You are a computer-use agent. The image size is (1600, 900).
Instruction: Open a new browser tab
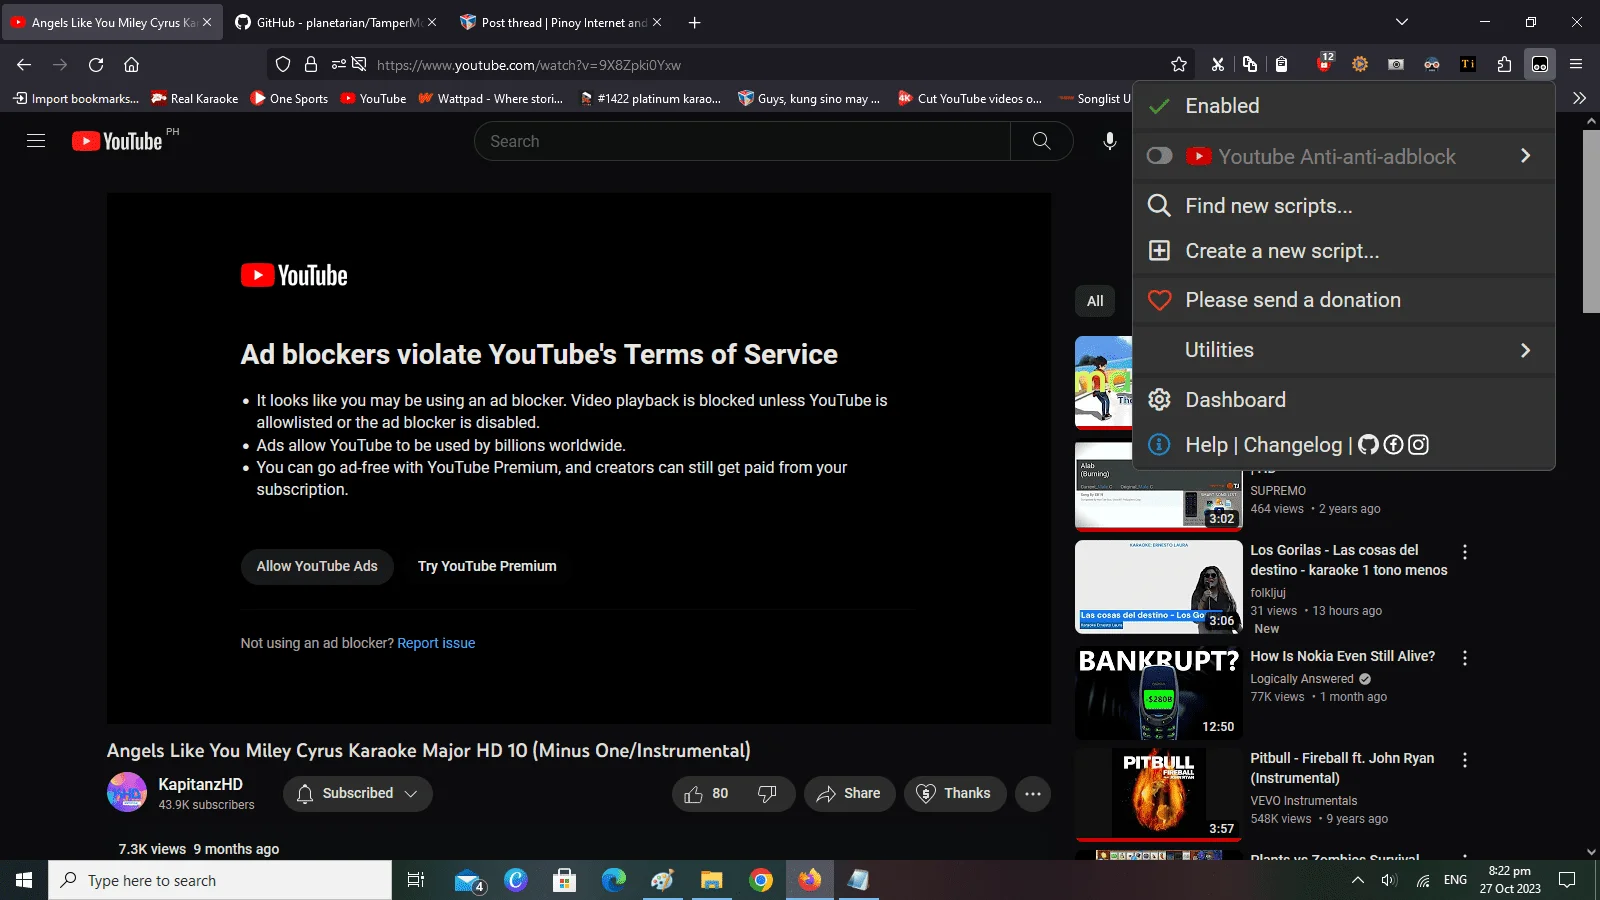pos(694,22)
